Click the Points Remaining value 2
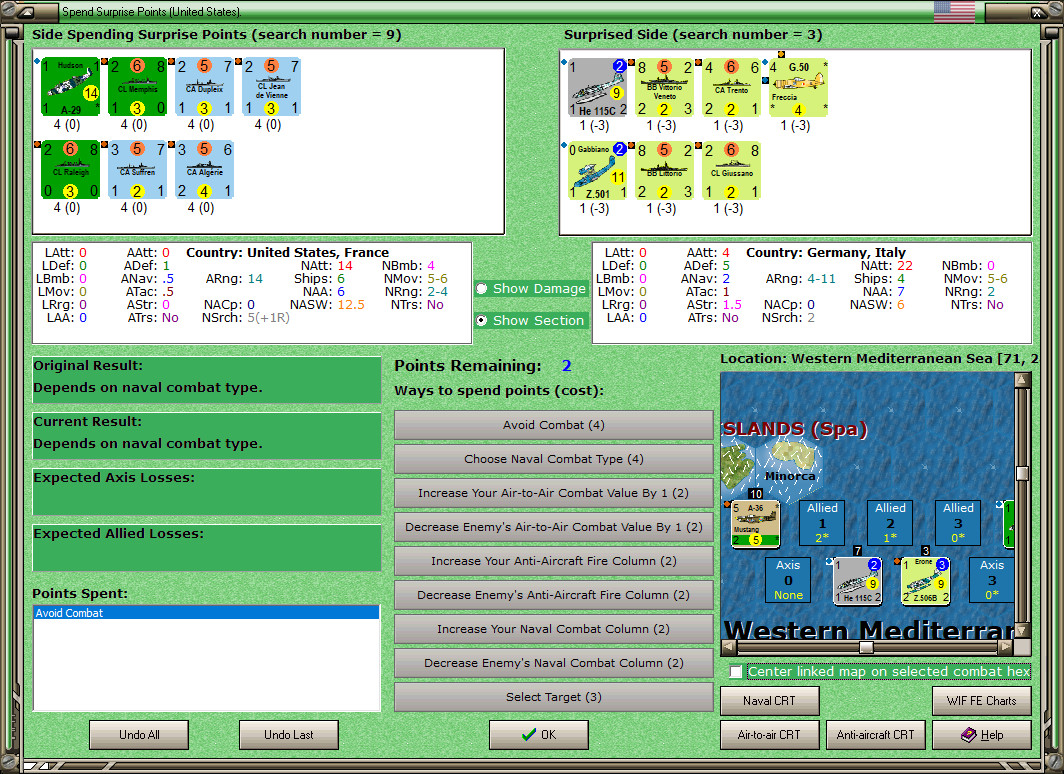Screen dimensions: 1064x774 pyautogui.click(x=567, y=366)
